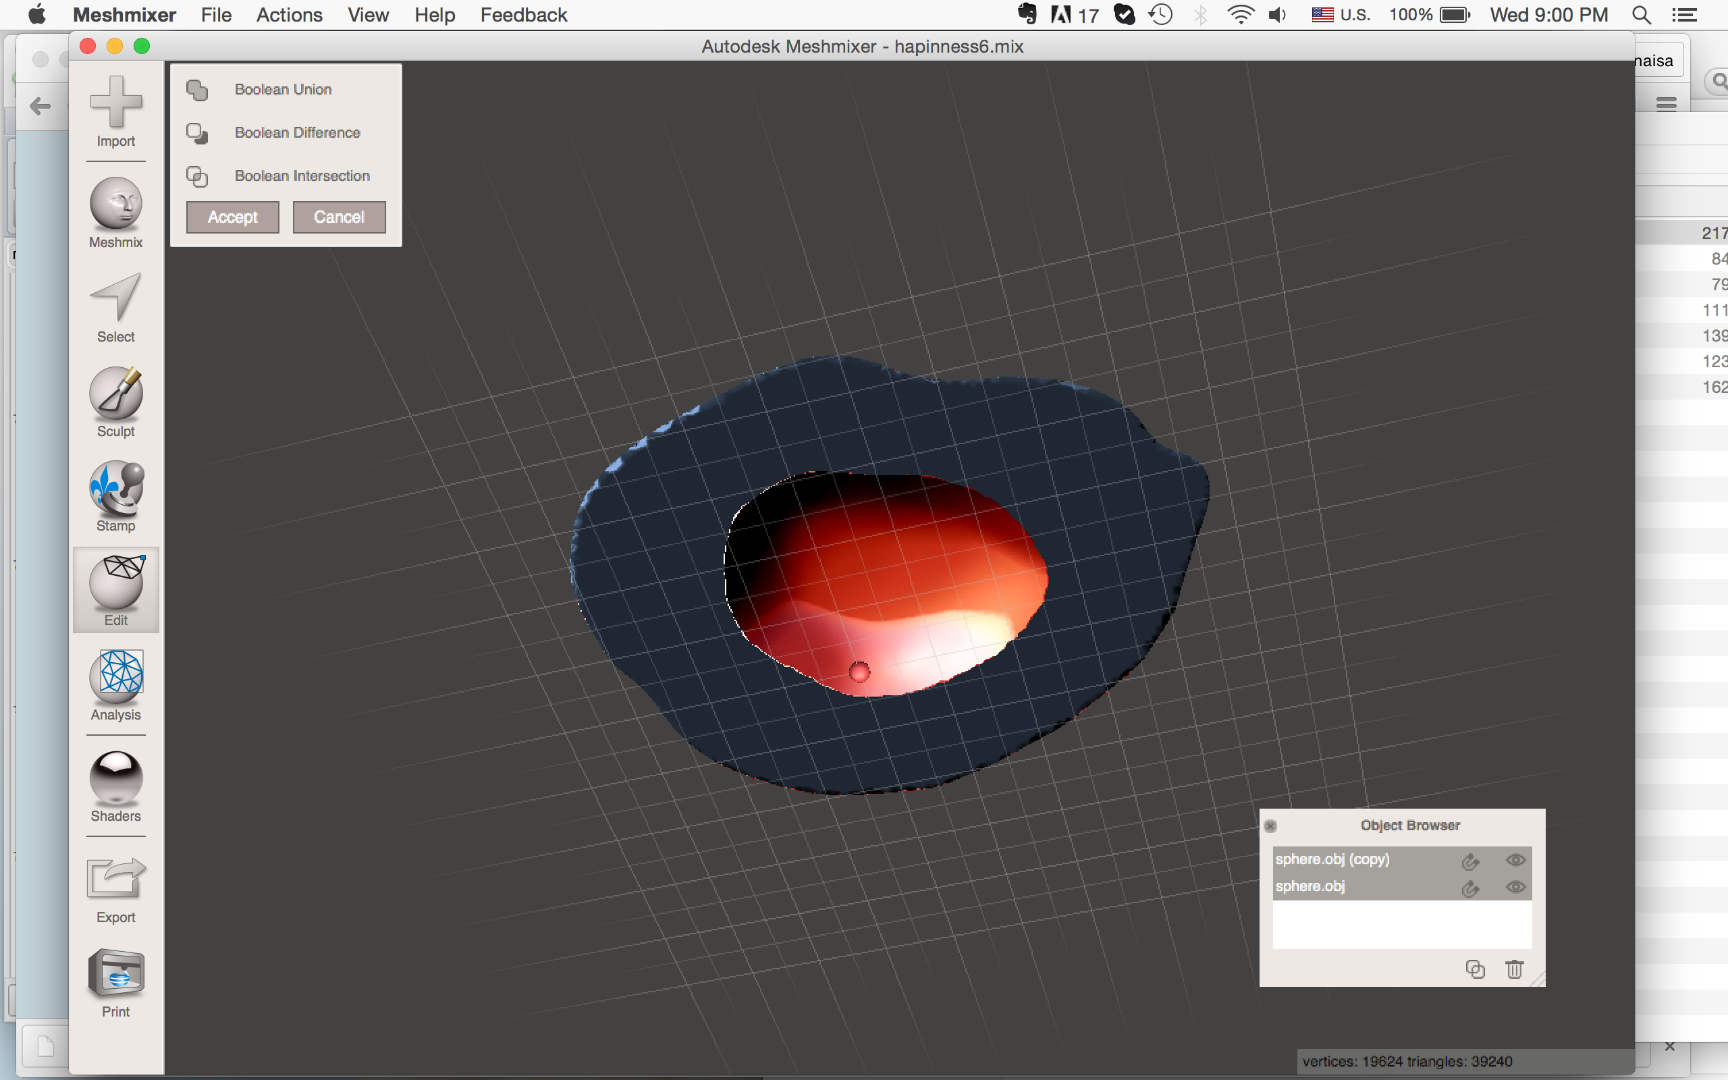The width and height of the screenshot is (1728, 1080).
Task: Close the Object Browser panel
Action: (1270, 826)
